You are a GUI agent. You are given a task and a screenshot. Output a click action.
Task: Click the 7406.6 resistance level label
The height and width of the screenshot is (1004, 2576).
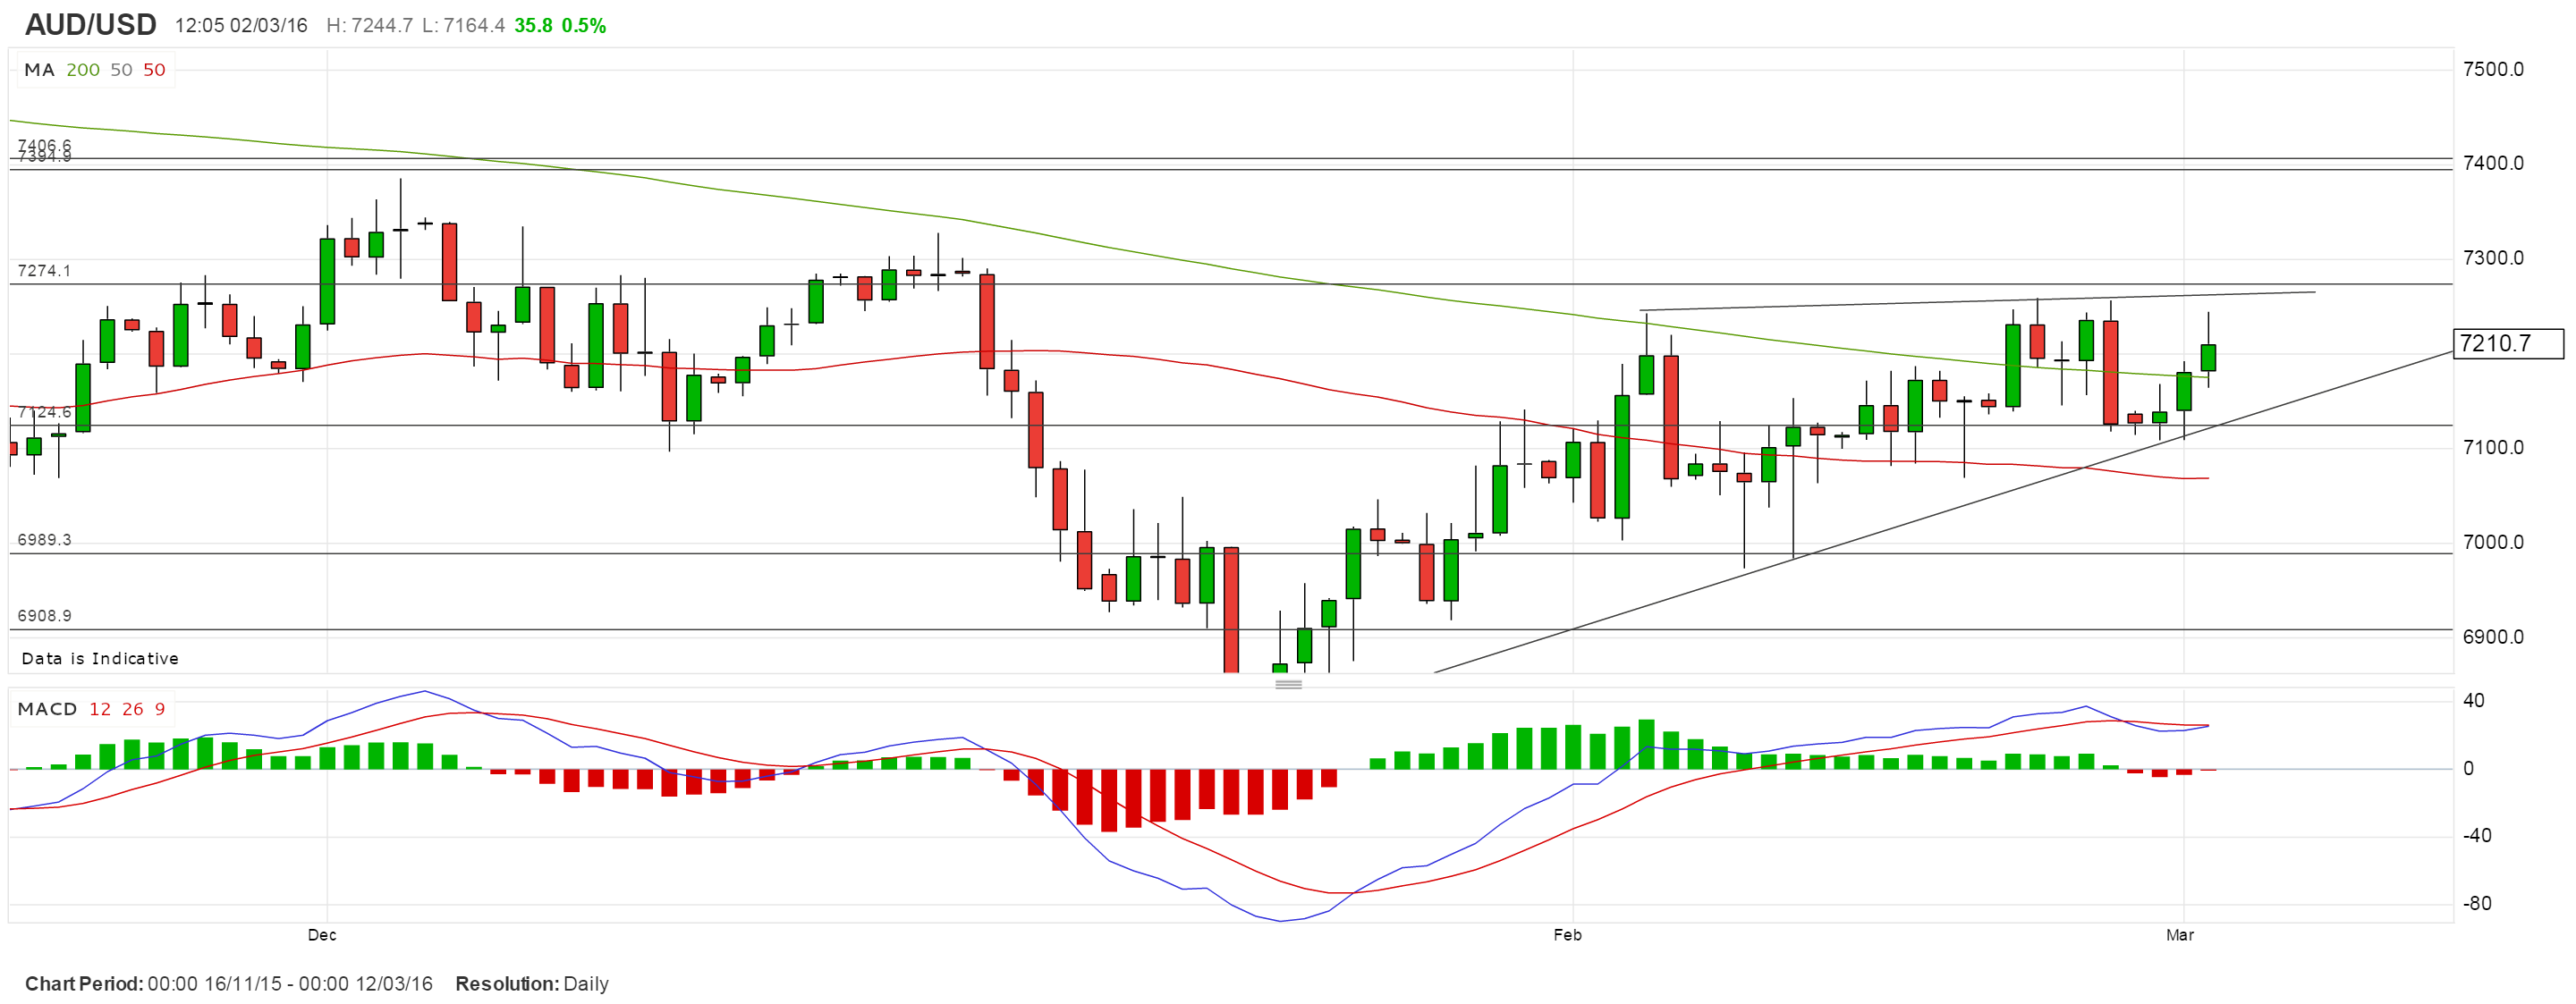tap(44, 145)
